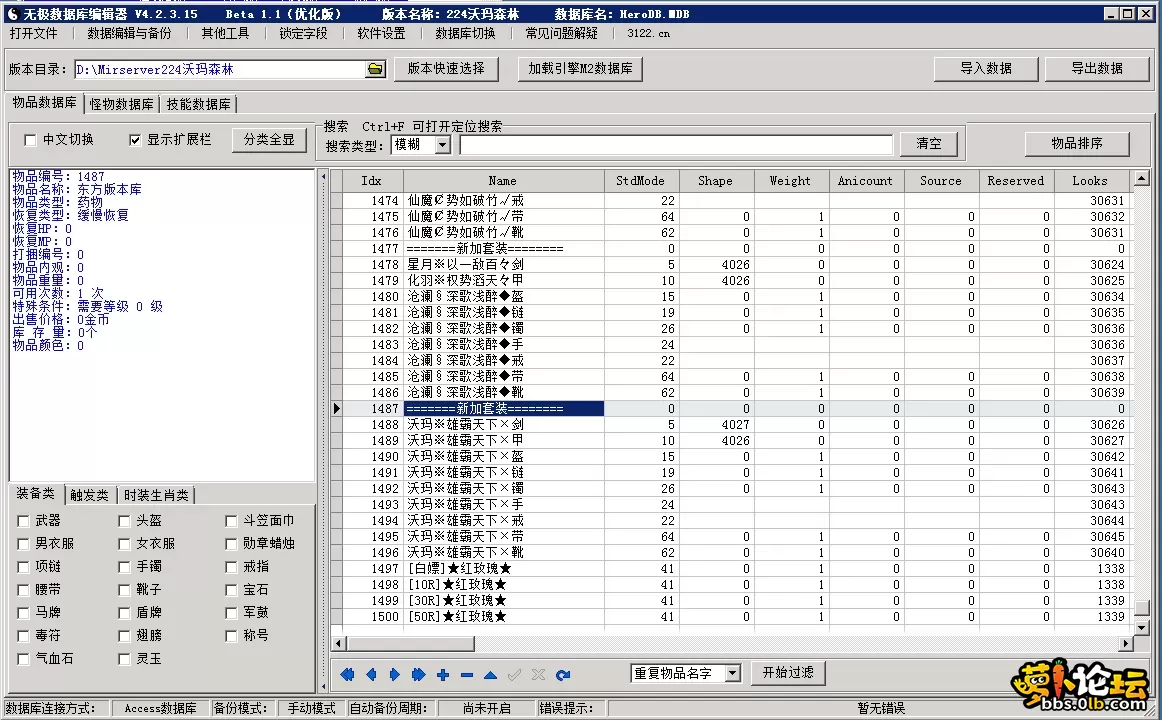Click the grid vertical scrollbar down arrow
This screenshot has height=720, width=1162.
1141,627
